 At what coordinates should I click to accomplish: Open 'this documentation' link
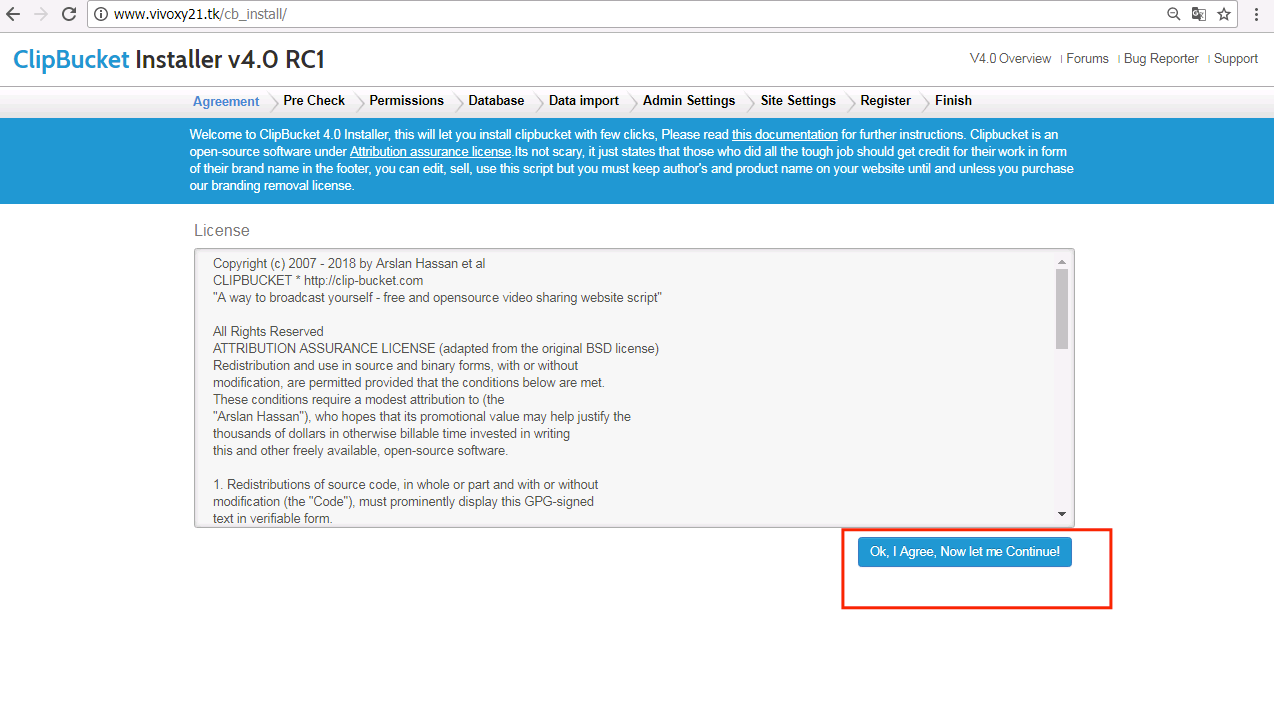[x=785, y=135]
